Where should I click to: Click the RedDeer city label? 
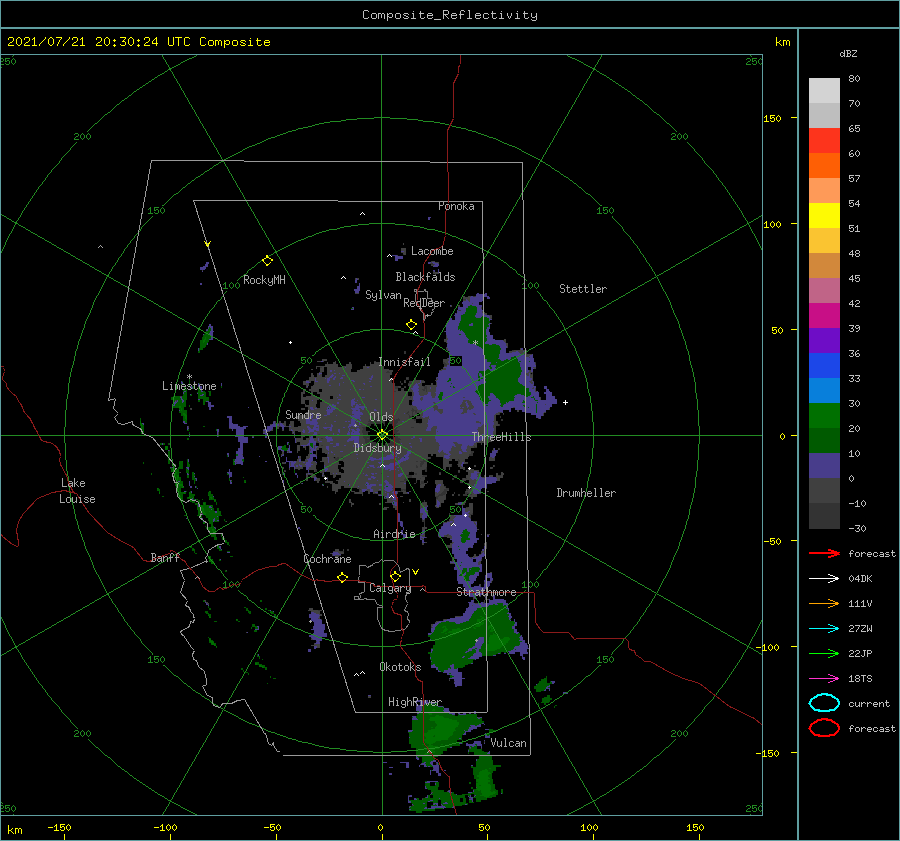424,303
